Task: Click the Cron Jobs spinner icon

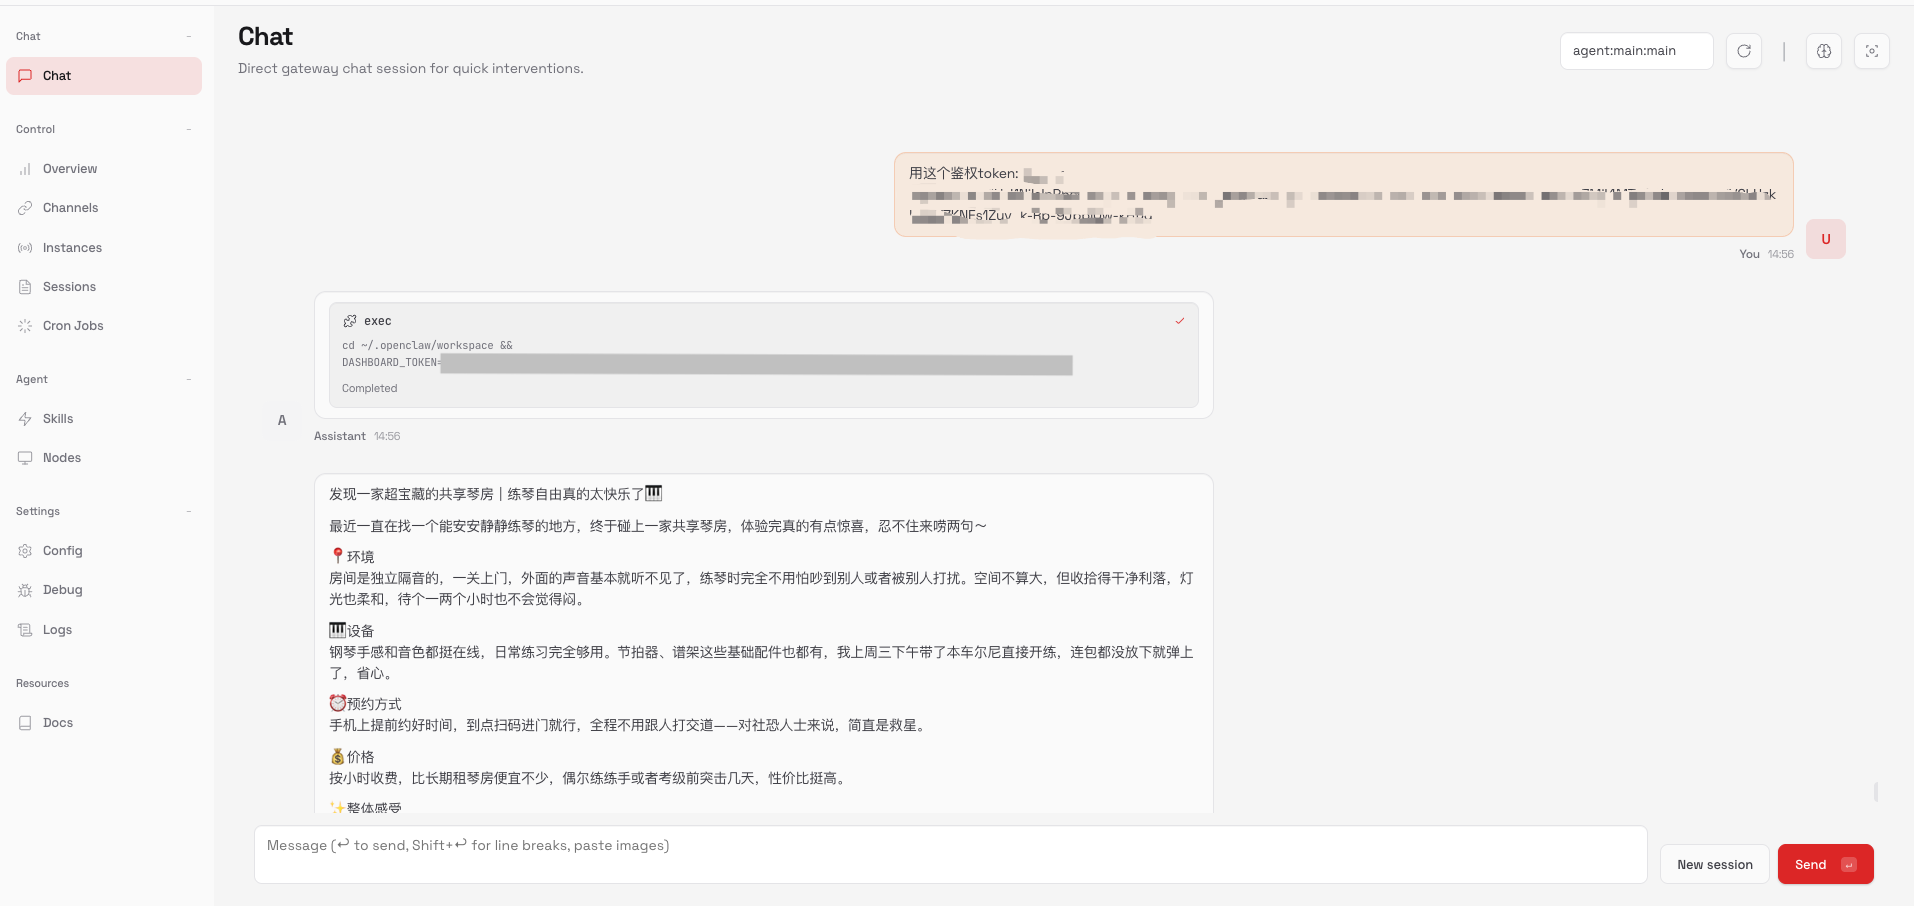Action: [25, 326]
